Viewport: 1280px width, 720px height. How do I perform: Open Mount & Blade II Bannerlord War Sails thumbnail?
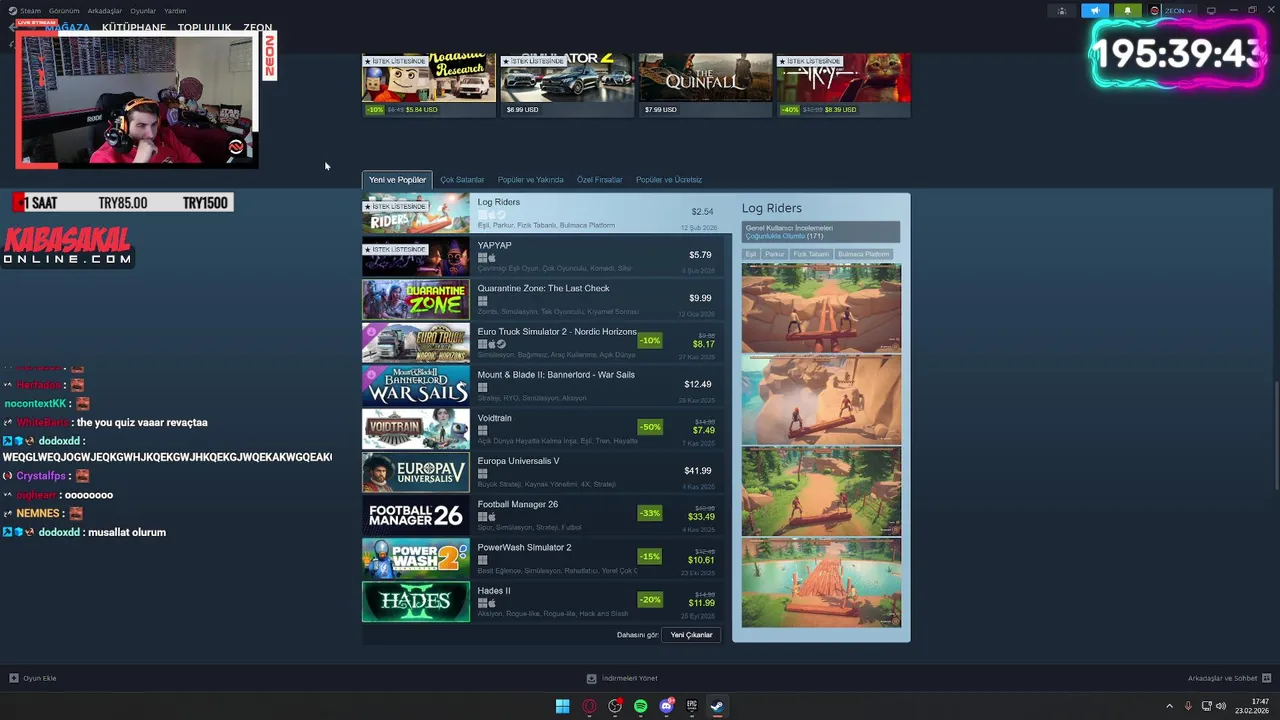pos(415,385)
